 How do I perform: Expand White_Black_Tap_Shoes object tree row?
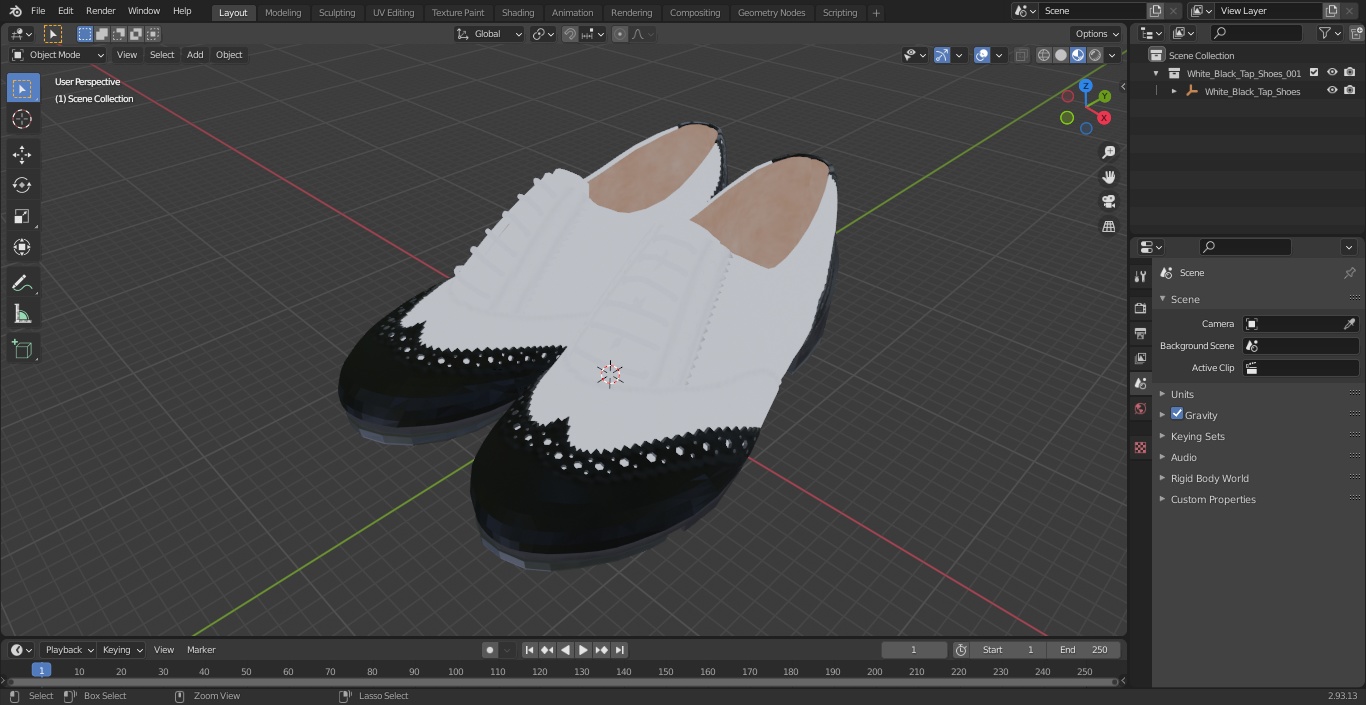[x=1174, y=91]
